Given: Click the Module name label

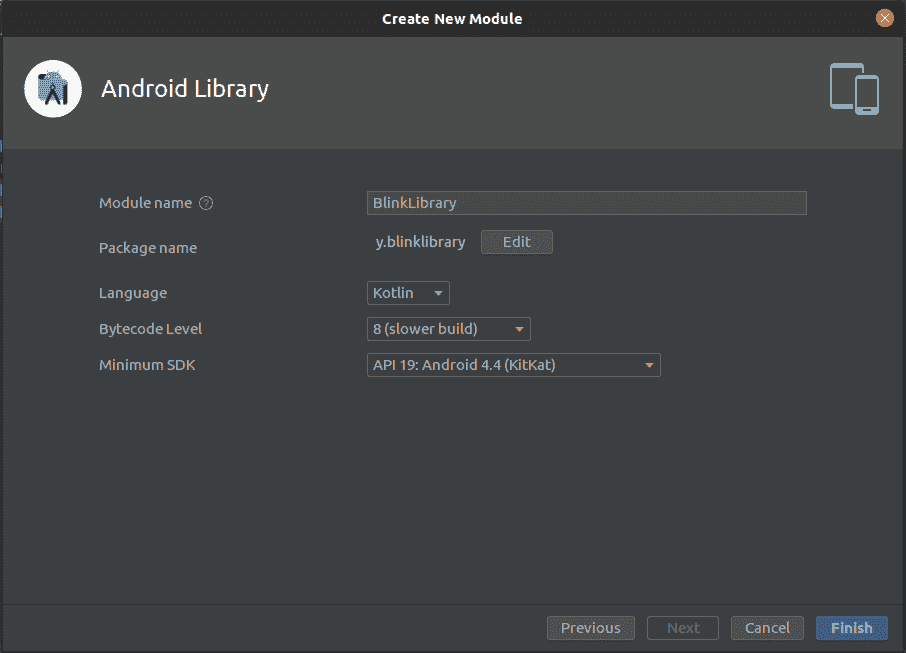Looking at the screenshot, I should (x=145, y=203).
